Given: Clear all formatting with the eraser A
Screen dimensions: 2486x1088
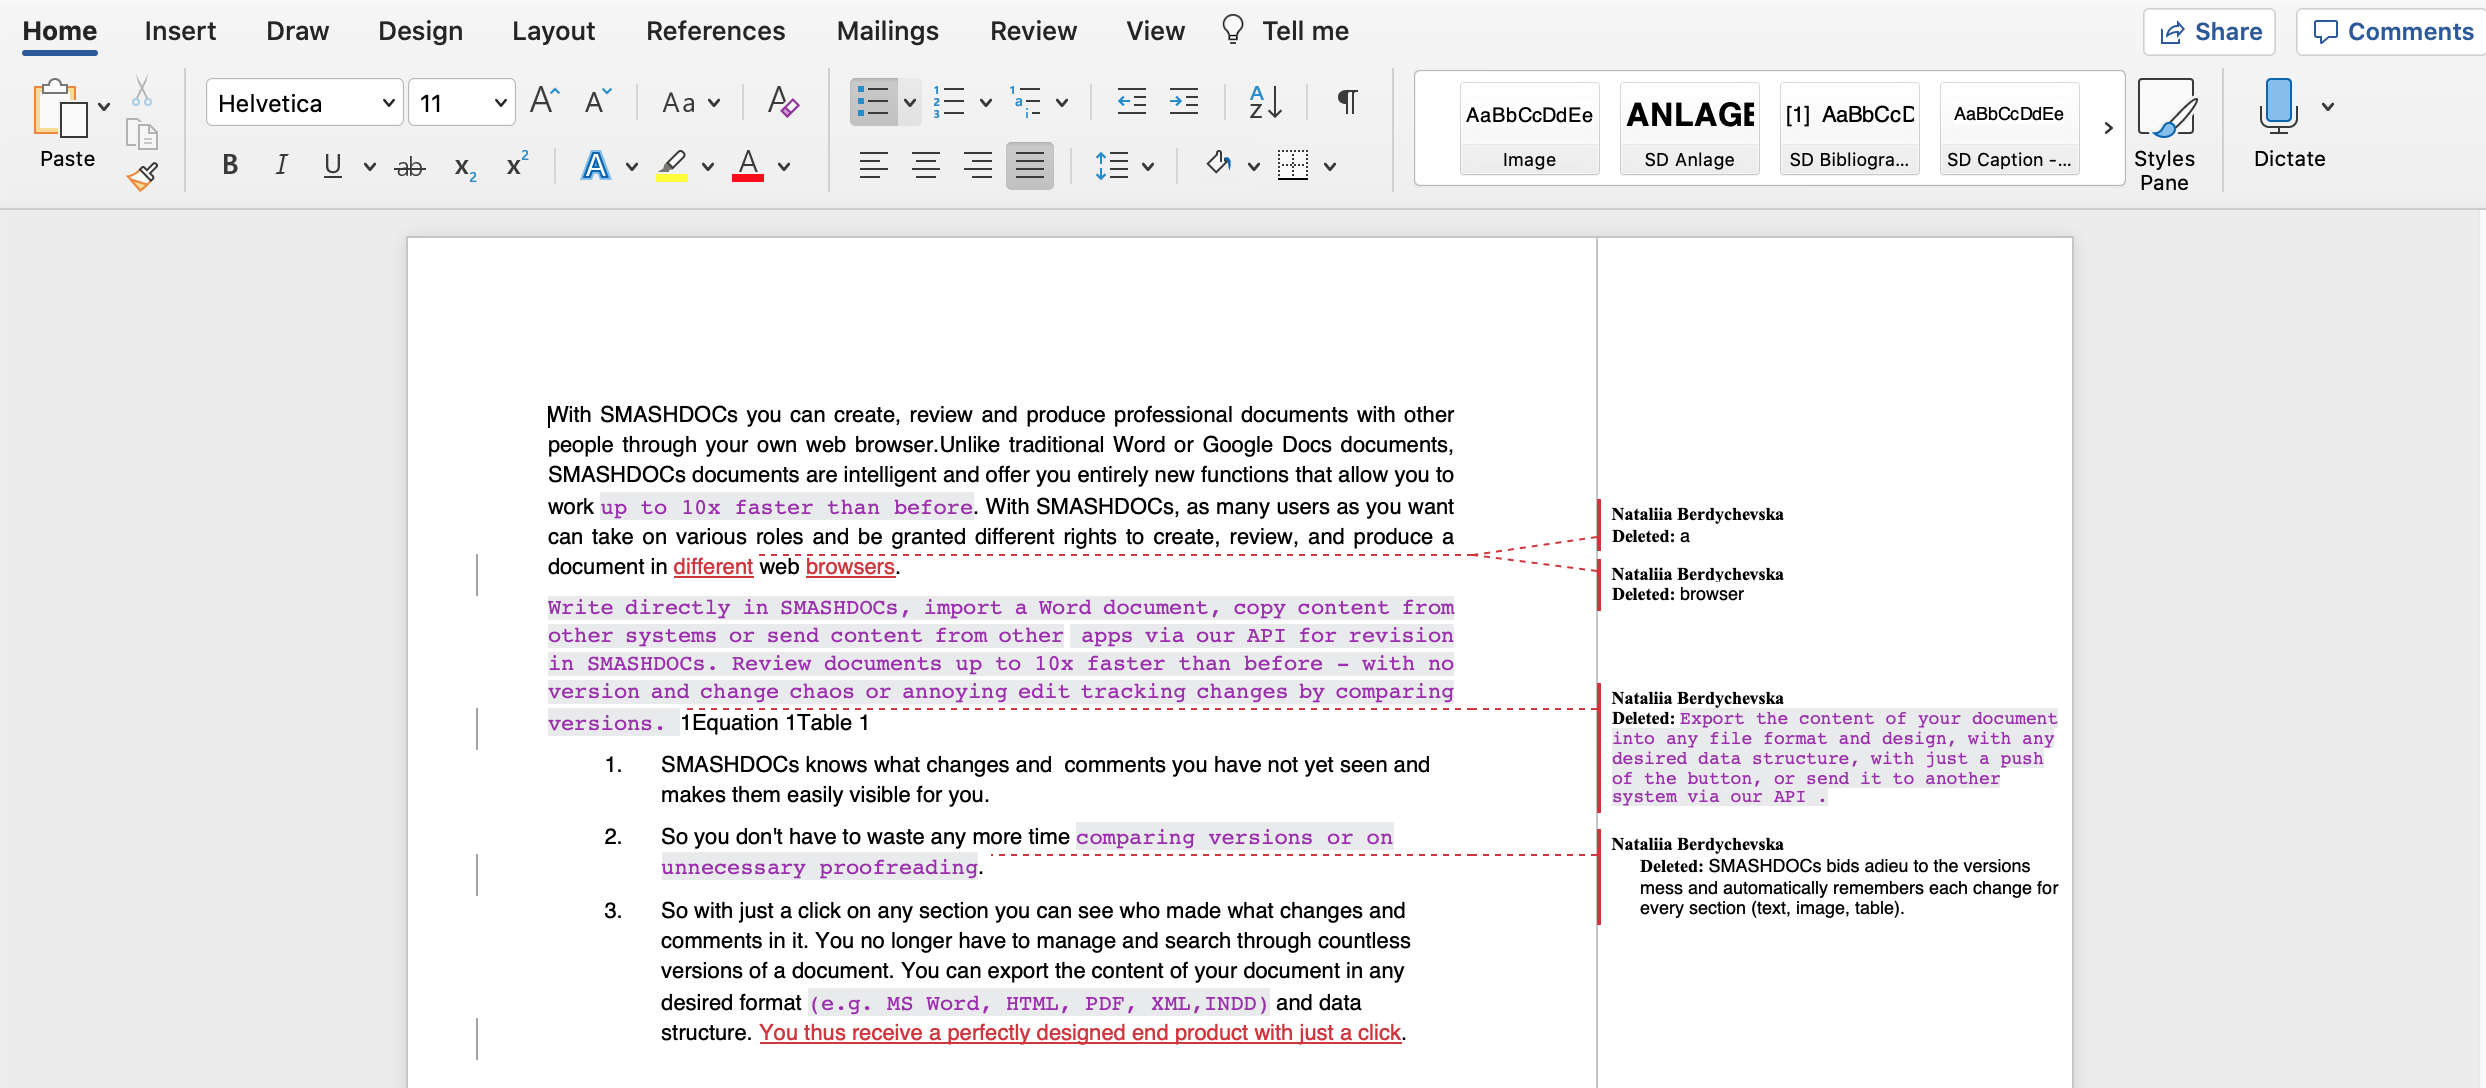Looking at the screenshot, I should 782,101.
